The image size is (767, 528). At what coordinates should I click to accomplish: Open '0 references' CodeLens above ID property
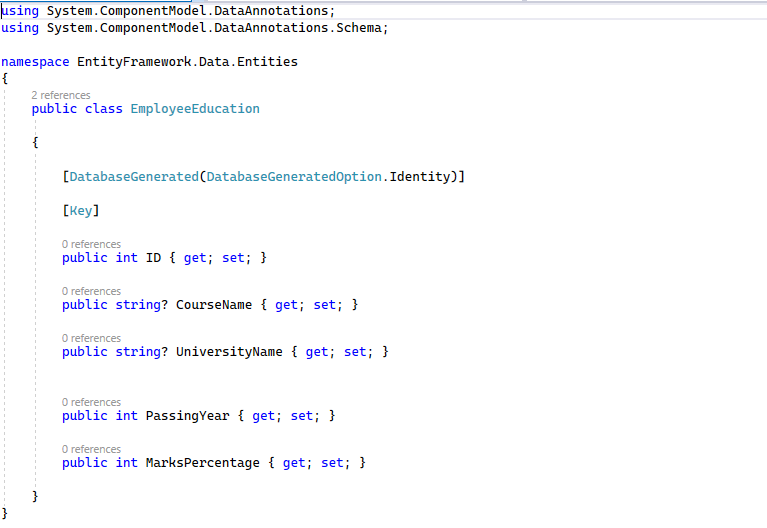click(x=91, y=244)
